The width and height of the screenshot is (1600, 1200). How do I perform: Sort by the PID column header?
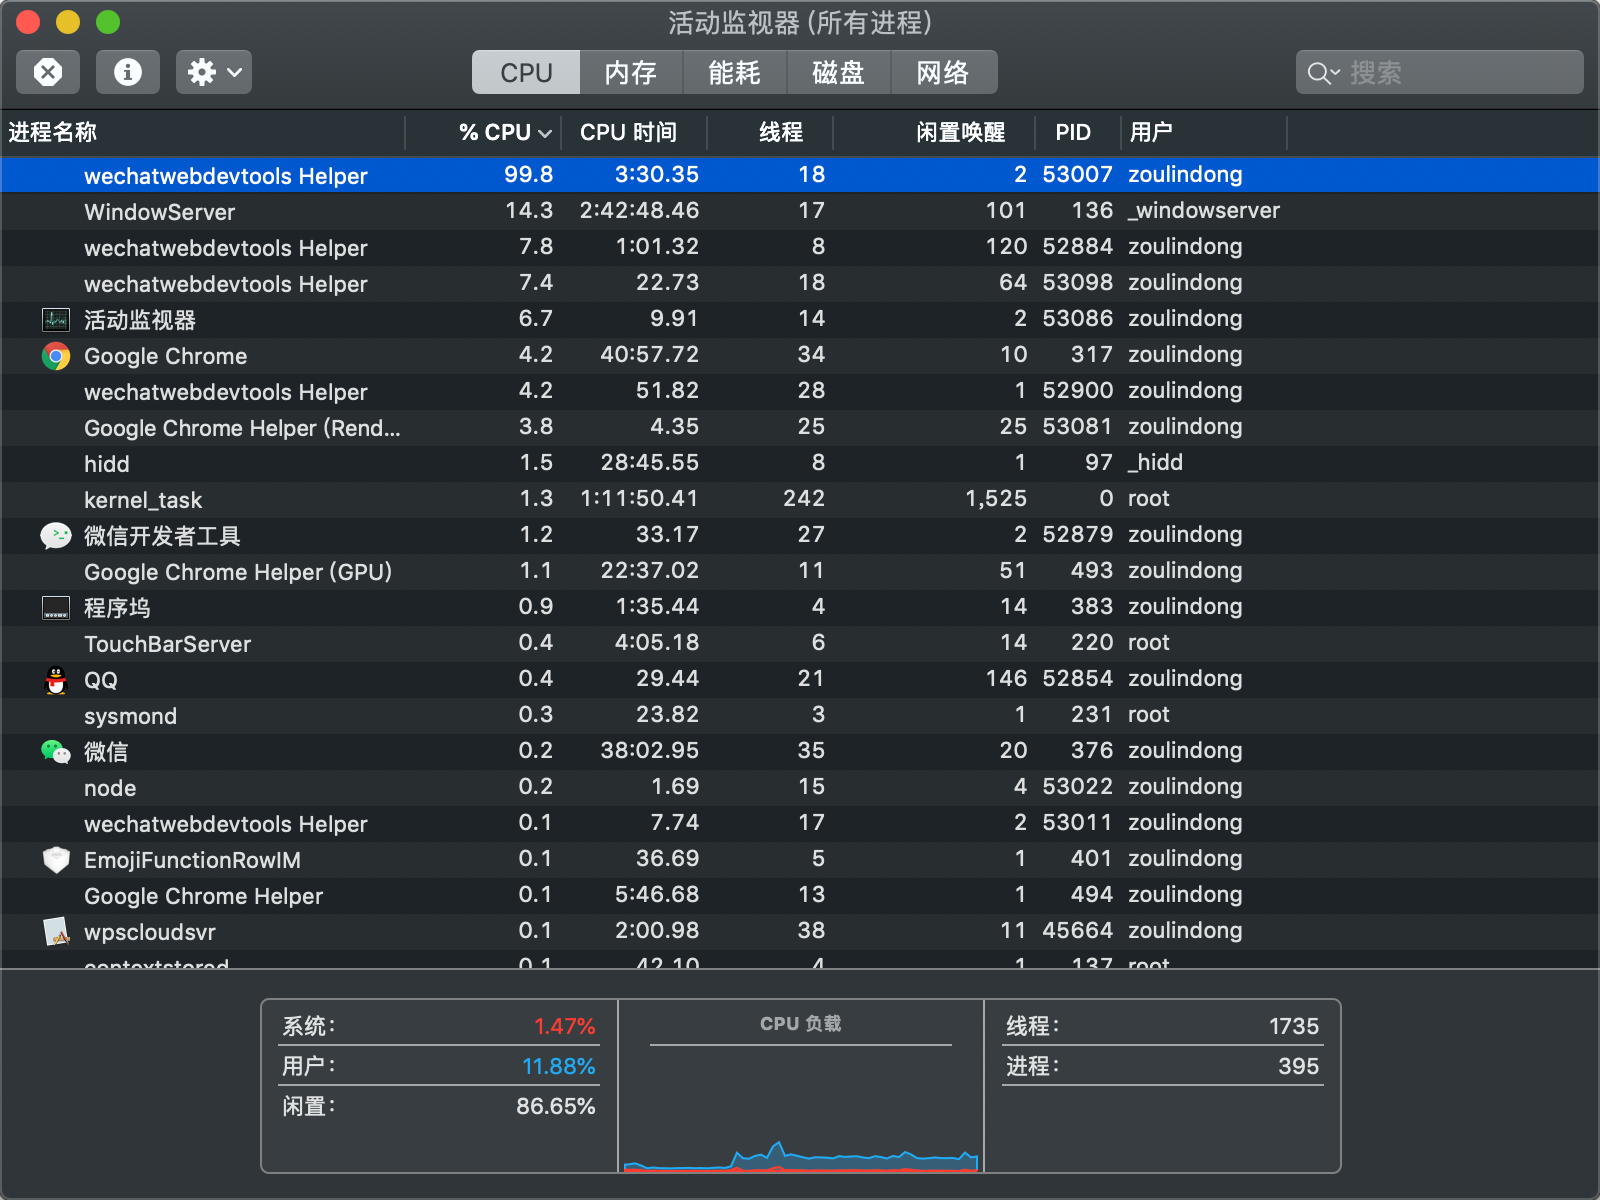pos(1077,132)
